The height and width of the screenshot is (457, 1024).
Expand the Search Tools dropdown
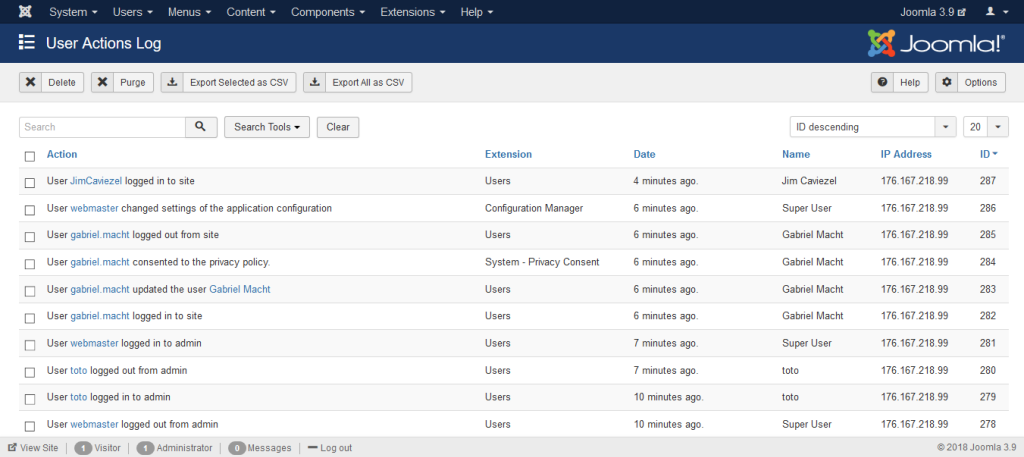pos(267,127)
